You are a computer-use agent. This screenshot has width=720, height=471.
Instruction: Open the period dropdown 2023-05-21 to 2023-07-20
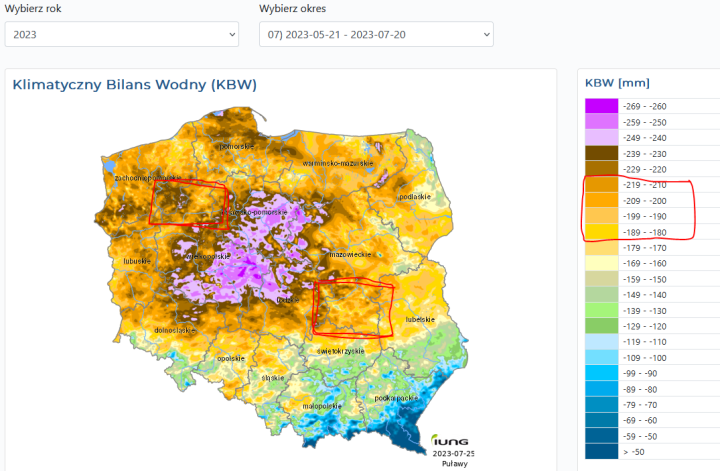[x=375, y=35]
